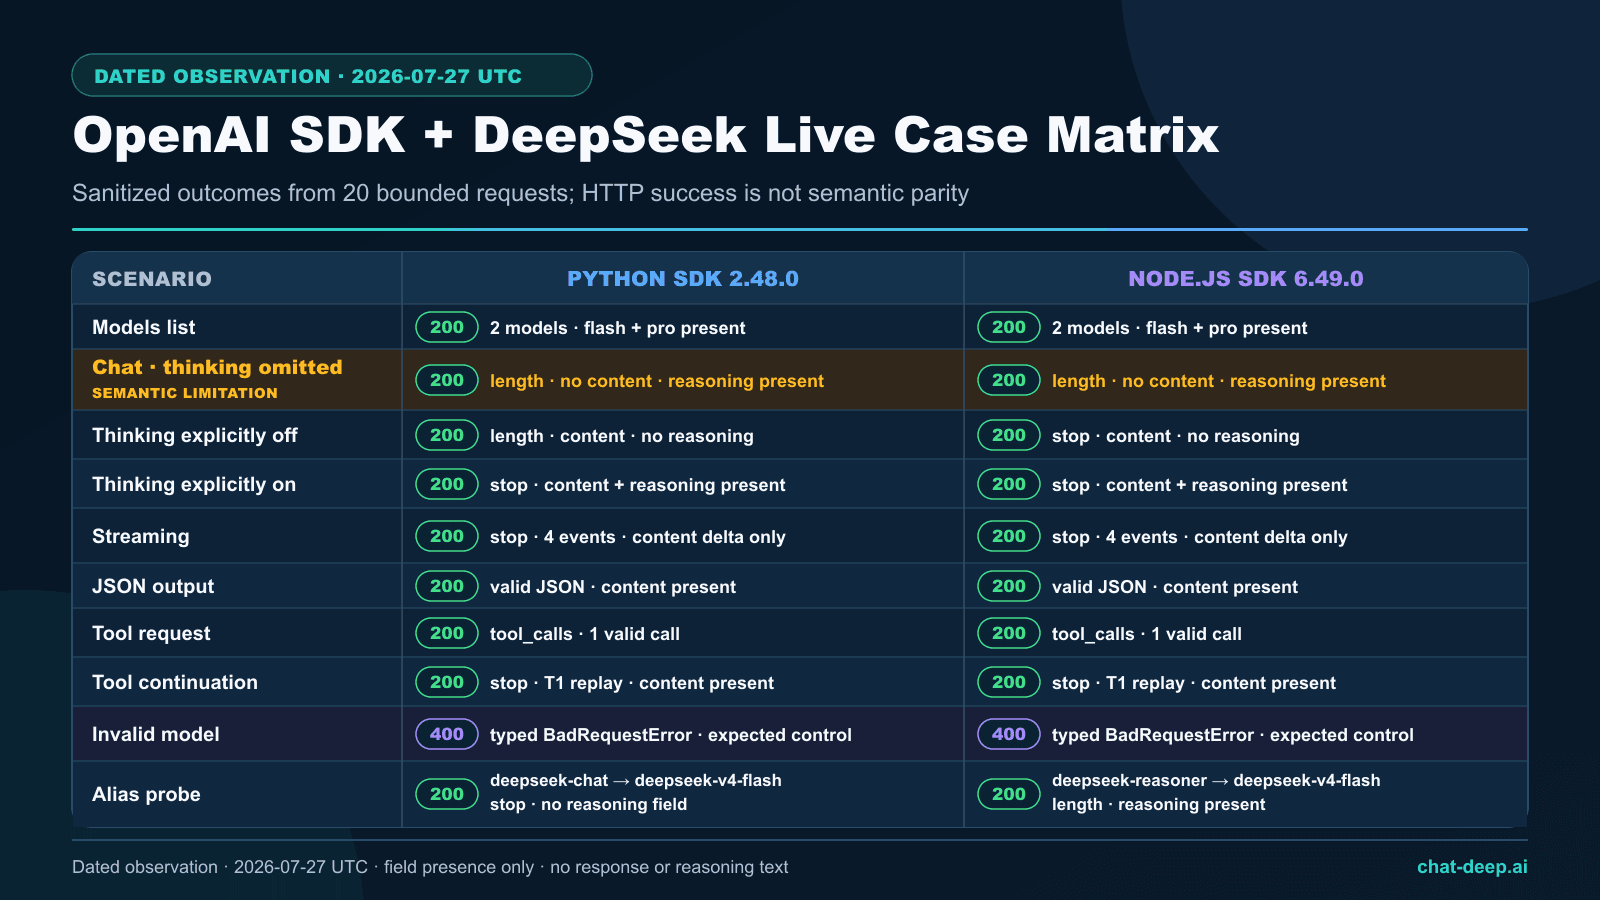Click 'stop · content · no reasoning' result text

(x=1176, y=436)
